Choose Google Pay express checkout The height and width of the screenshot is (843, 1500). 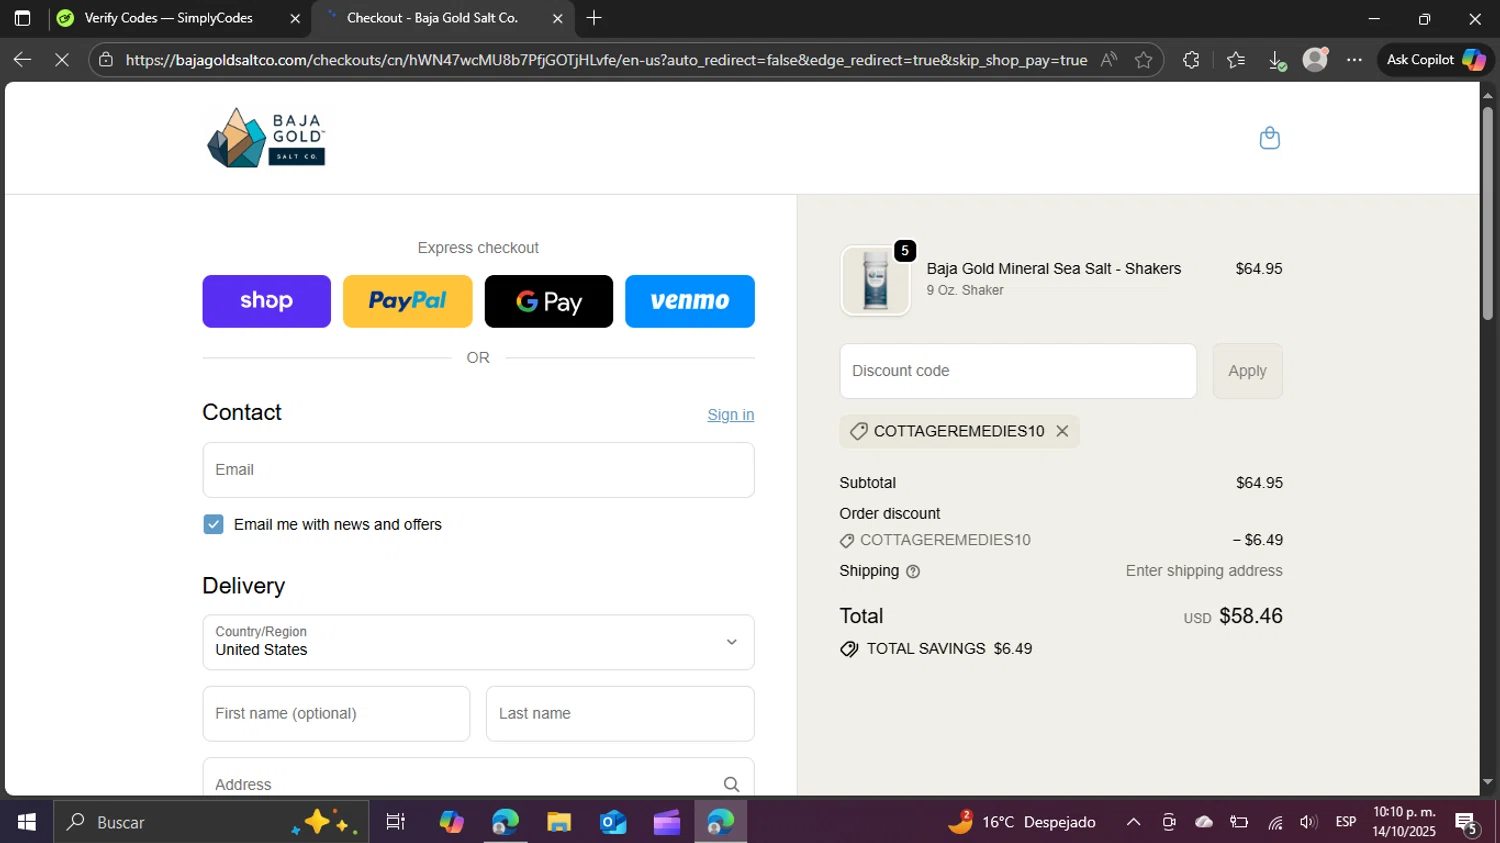tap(549, 301)
